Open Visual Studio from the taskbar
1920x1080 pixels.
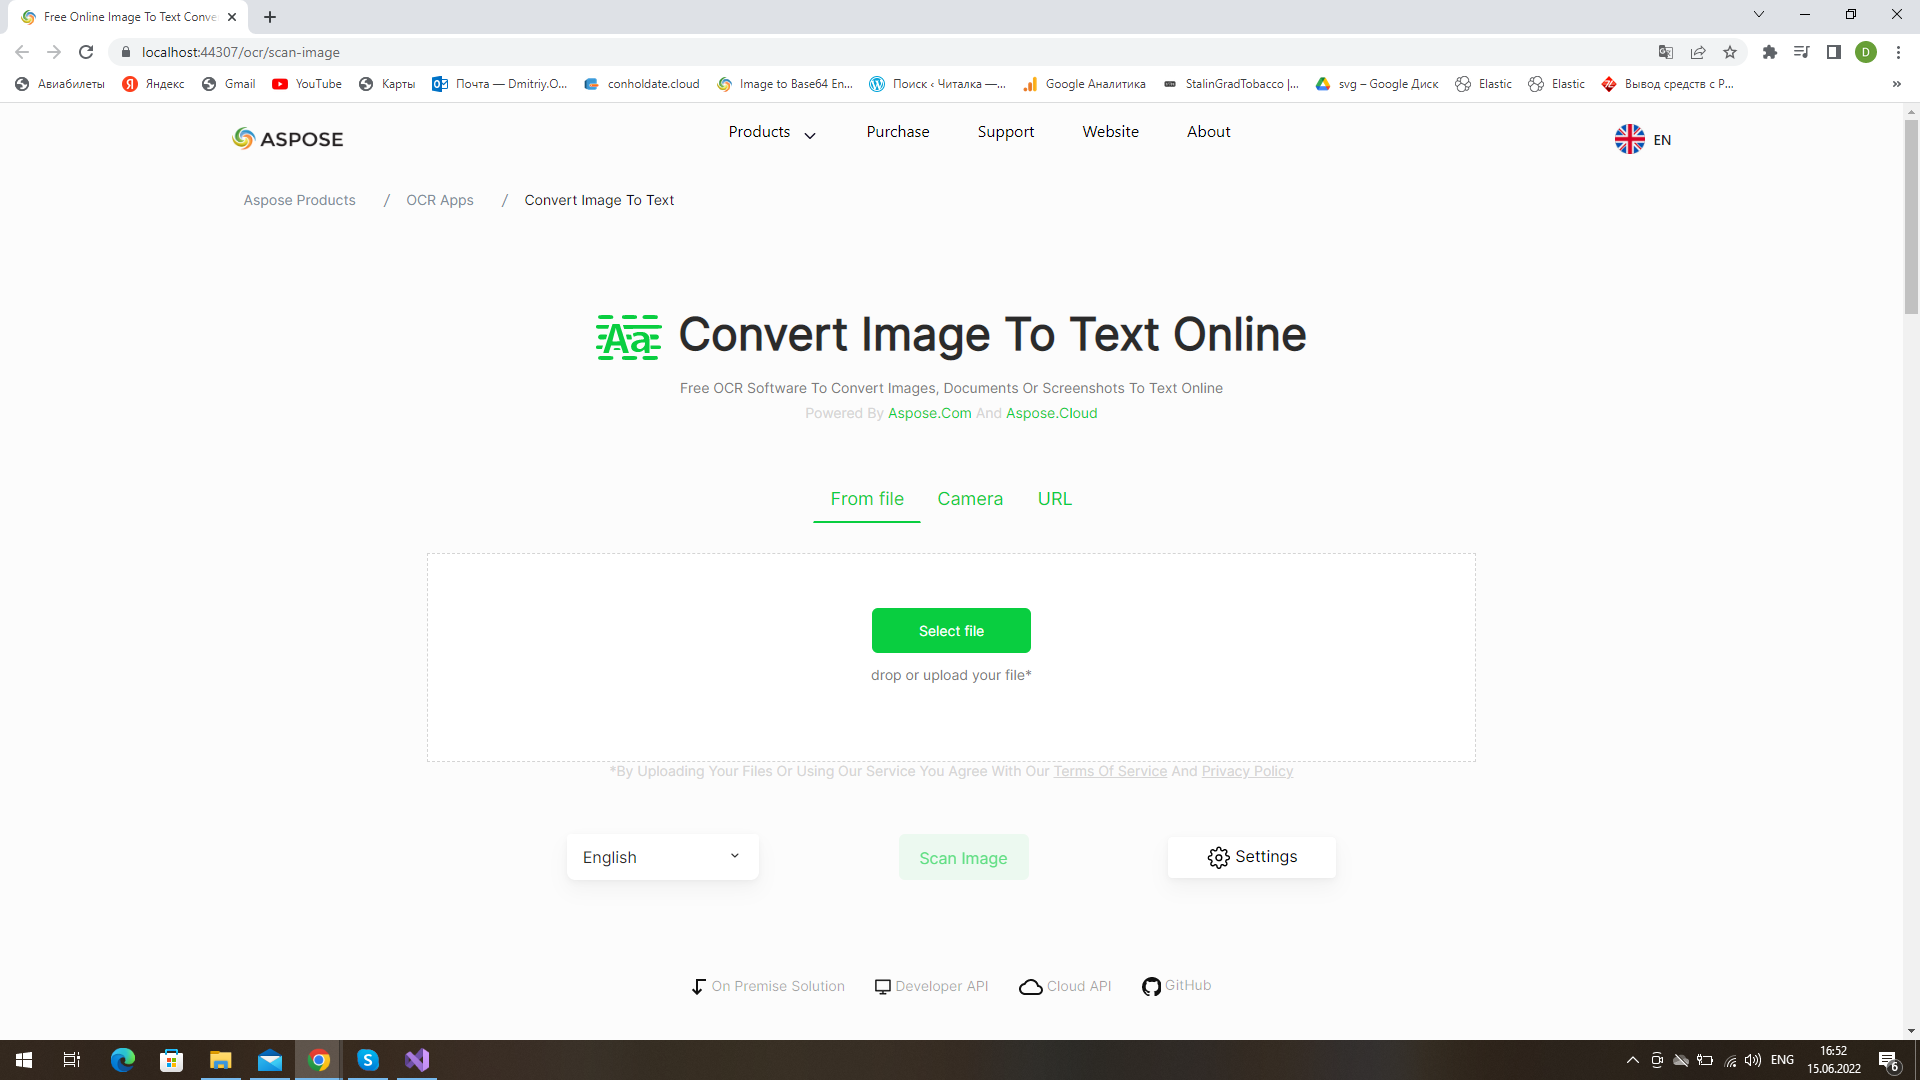417,1060
